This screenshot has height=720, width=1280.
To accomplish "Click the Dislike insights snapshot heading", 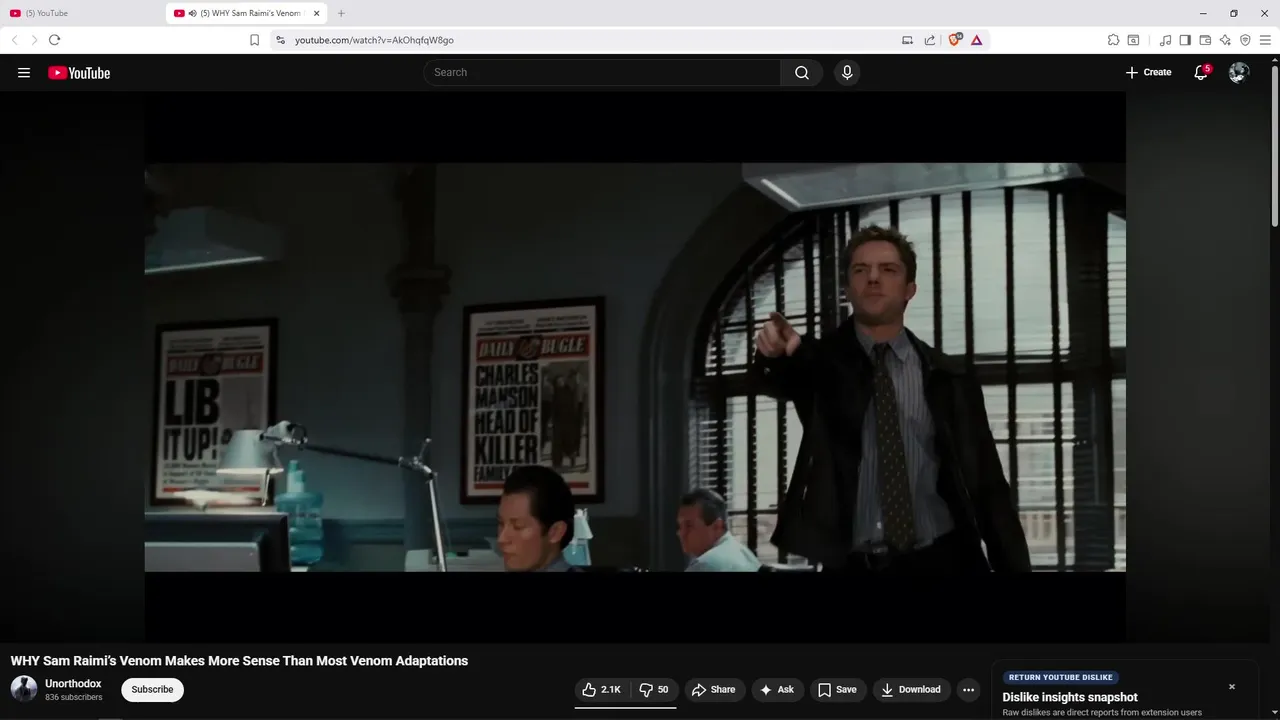I will tap(1070, 697).
